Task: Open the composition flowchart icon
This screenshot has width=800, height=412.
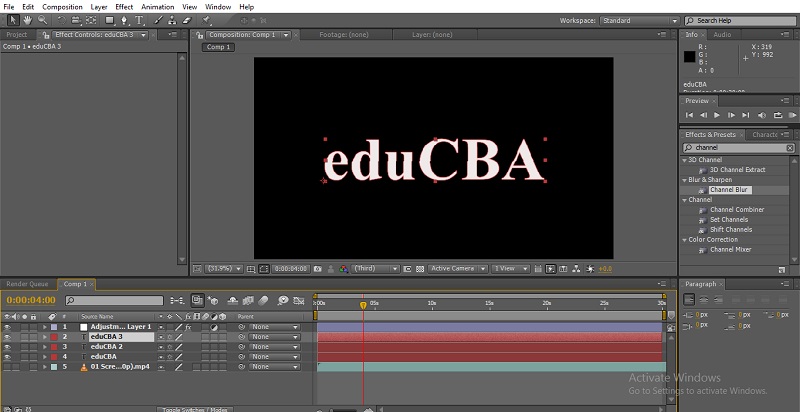Action: point(577,269)
